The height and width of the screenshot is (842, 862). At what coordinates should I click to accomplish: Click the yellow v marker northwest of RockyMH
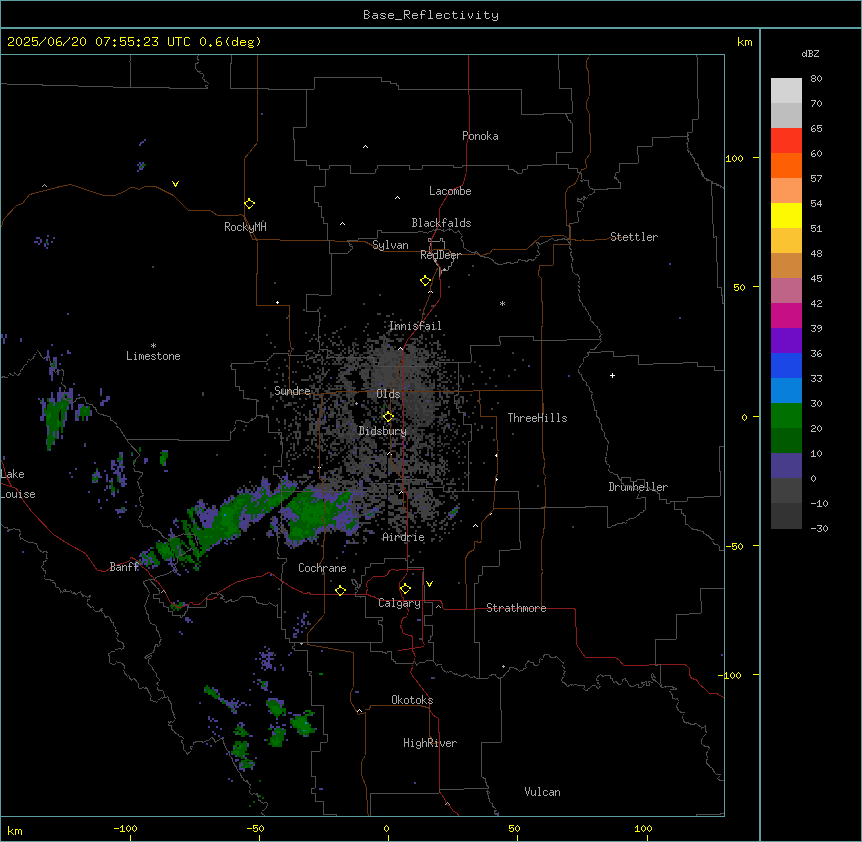(175, 184)
